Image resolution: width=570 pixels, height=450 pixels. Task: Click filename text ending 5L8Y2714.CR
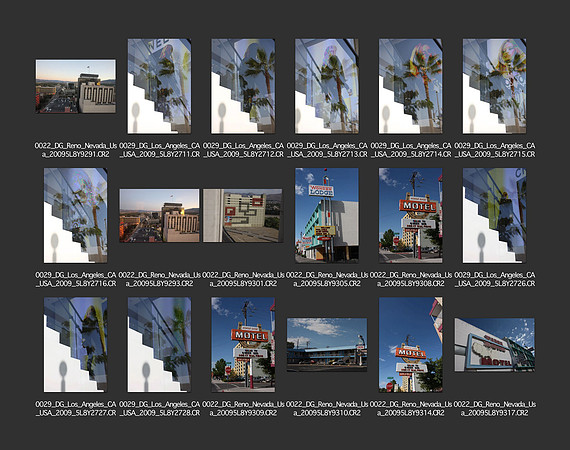coord(410,150)
